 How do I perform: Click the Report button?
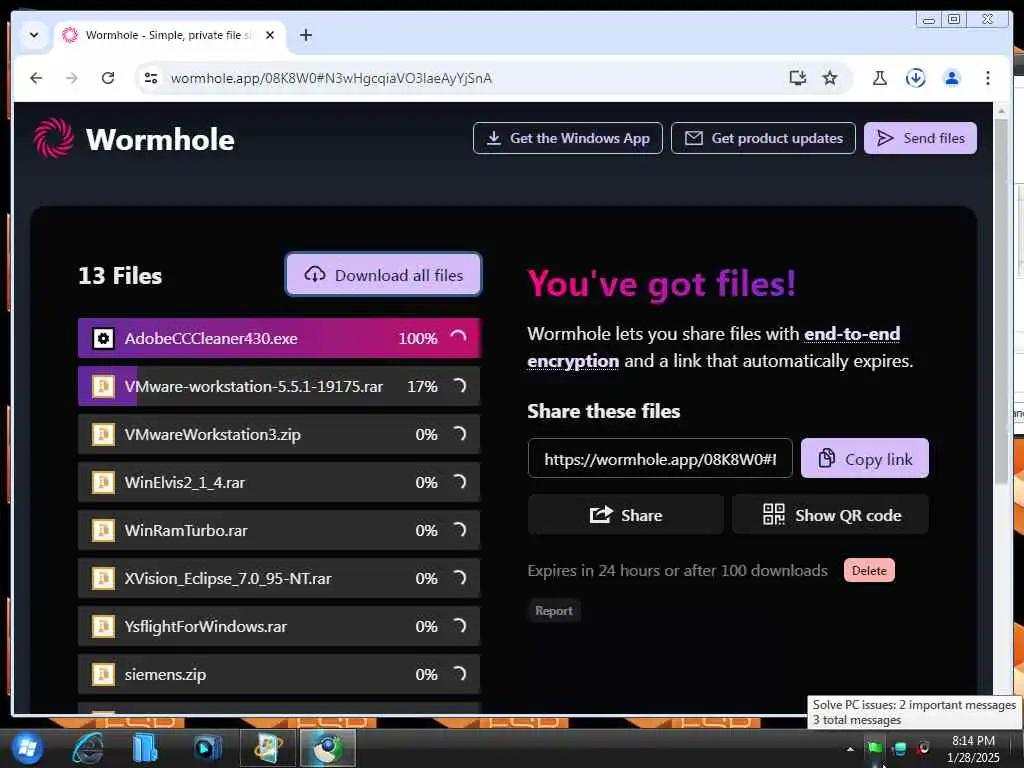click(554, 611)
